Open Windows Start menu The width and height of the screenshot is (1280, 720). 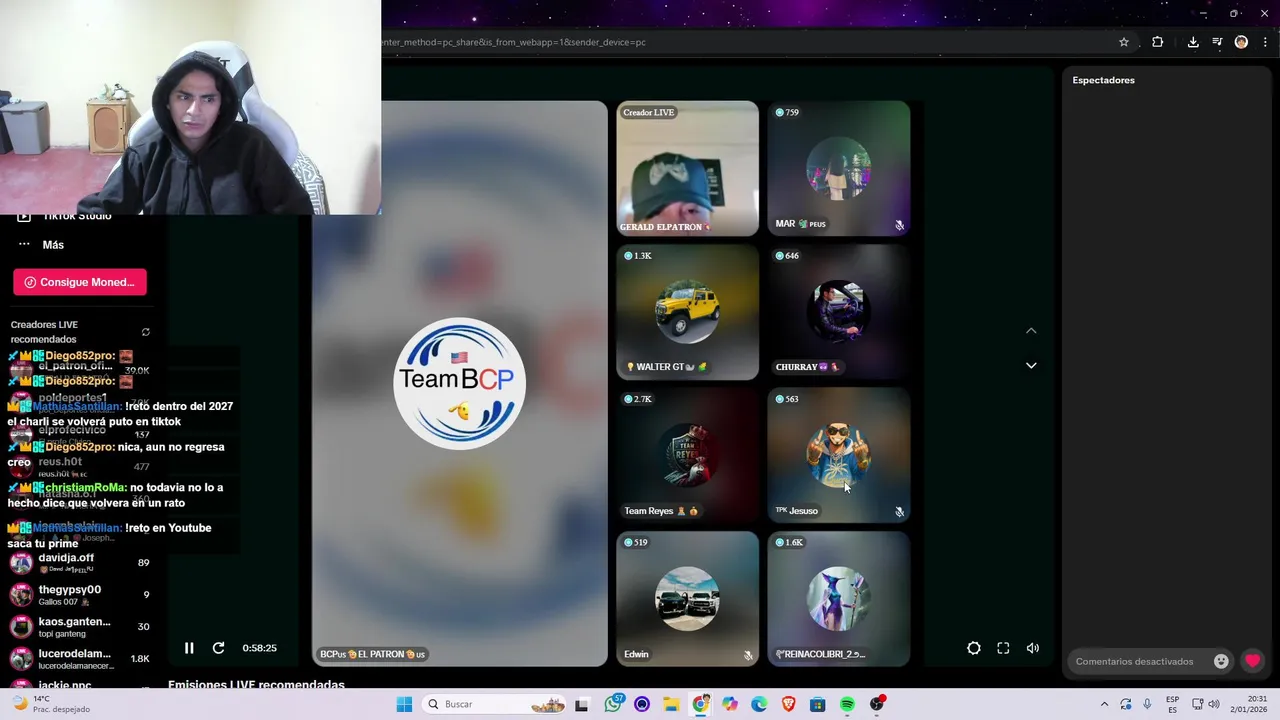point(404,704)
